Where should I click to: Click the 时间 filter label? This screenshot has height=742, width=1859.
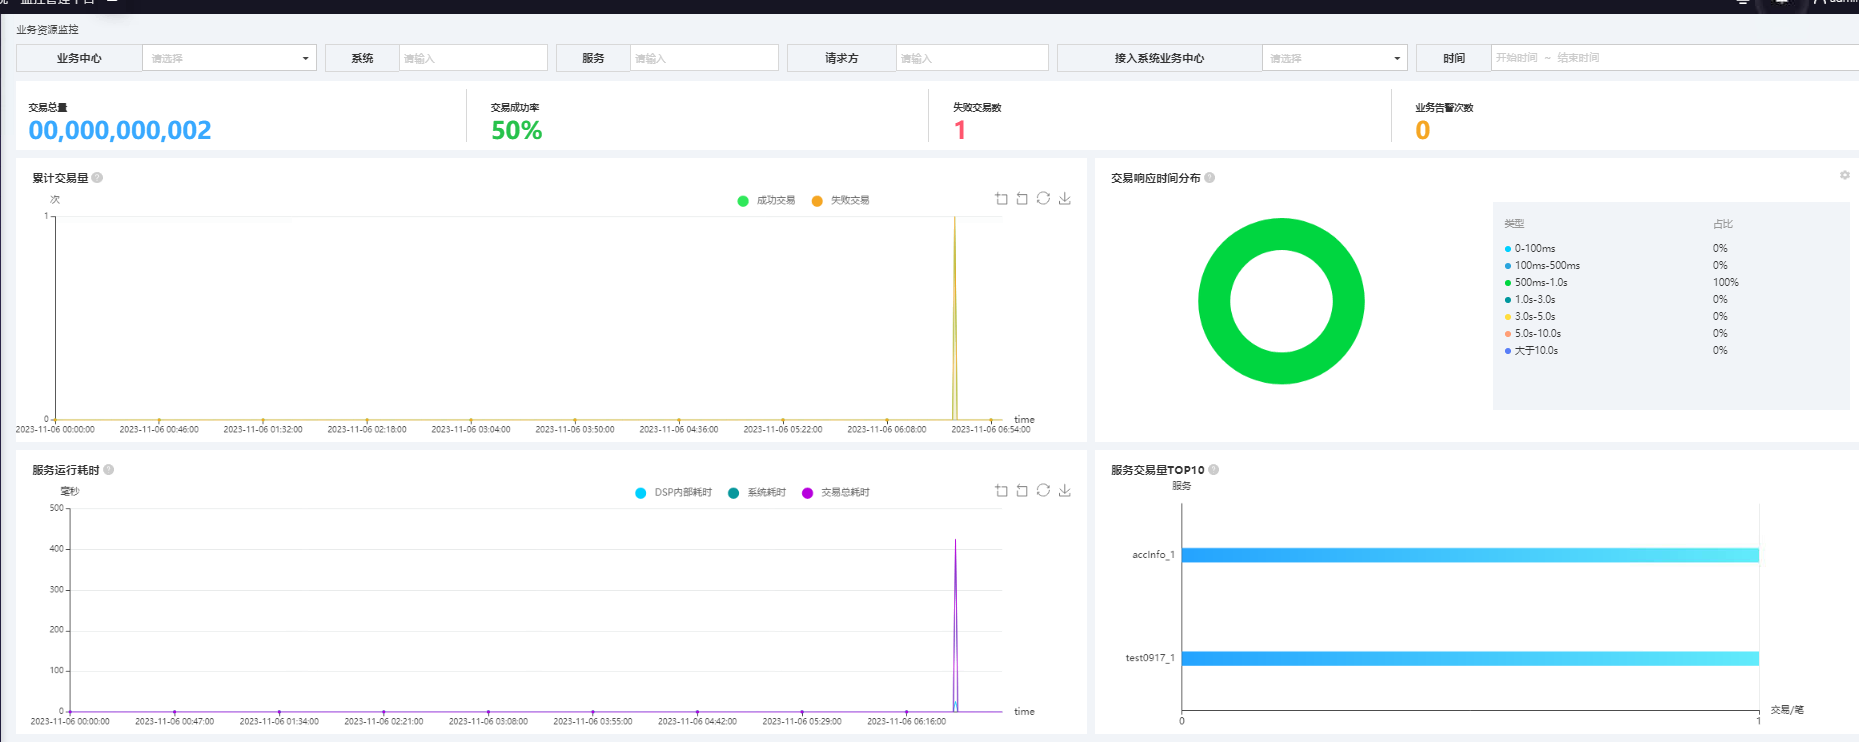click(x=1454, y=58)
